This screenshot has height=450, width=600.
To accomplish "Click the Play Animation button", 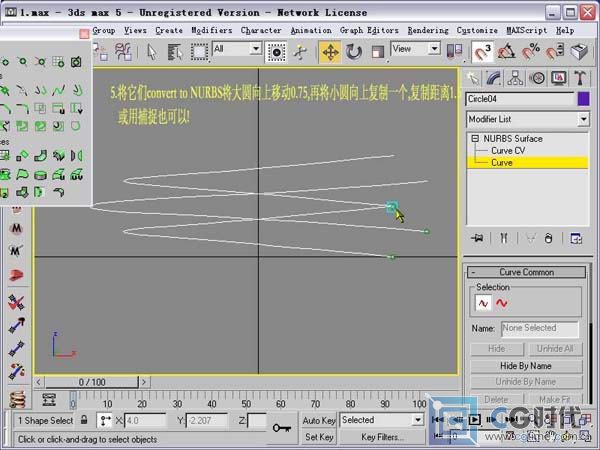I will (474, 420).
